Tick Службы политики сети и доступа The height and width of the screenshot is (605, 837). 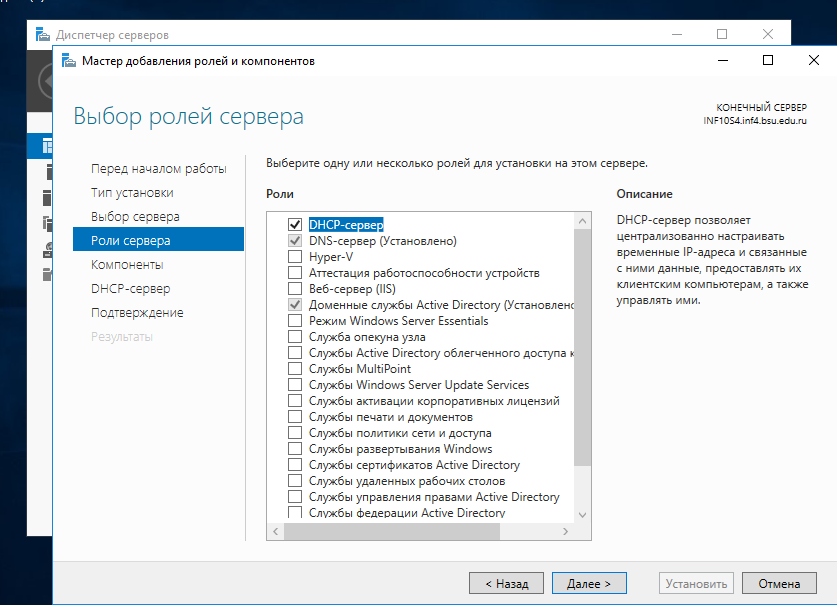click(295, 433)
